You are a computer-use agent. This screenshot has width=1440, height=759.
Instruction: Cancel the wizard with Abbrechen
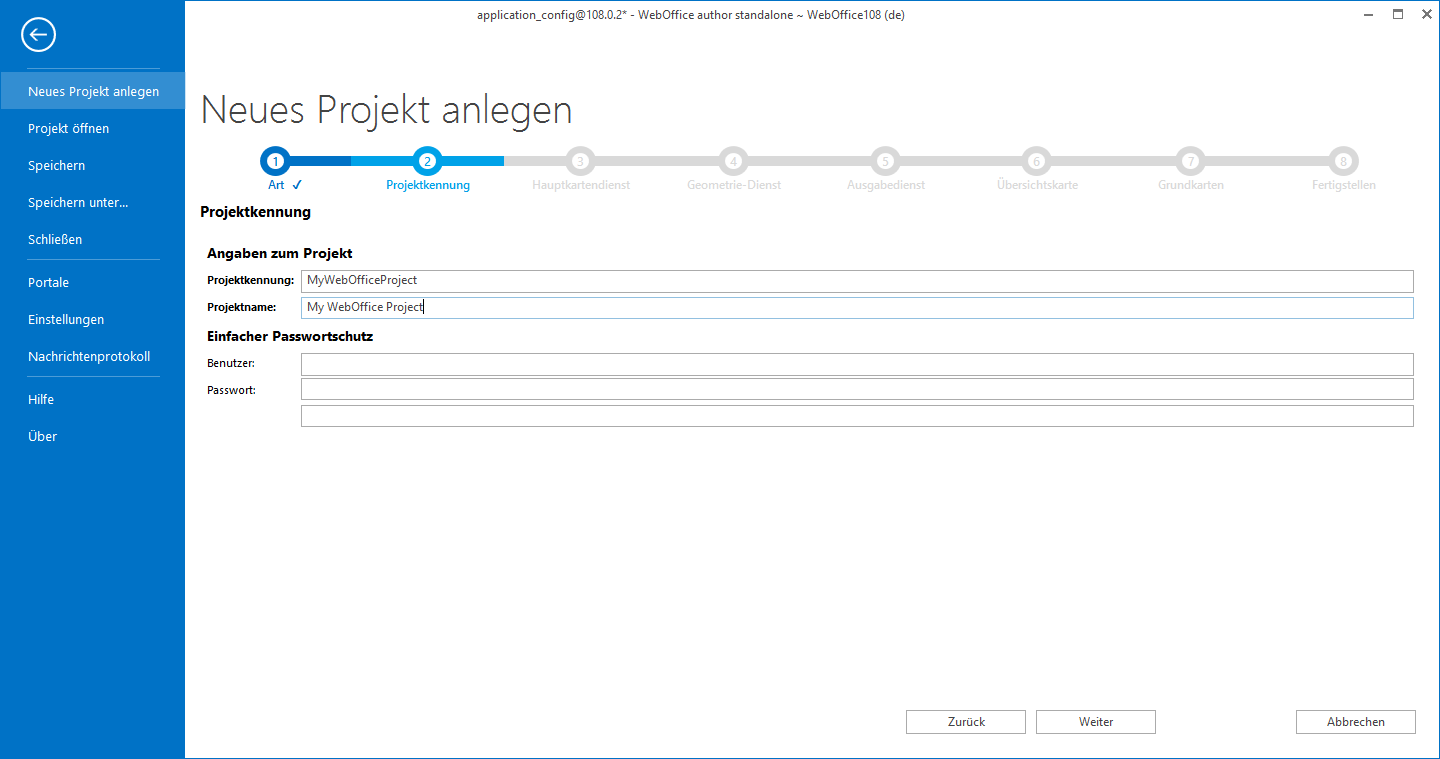click(1355, 722)
